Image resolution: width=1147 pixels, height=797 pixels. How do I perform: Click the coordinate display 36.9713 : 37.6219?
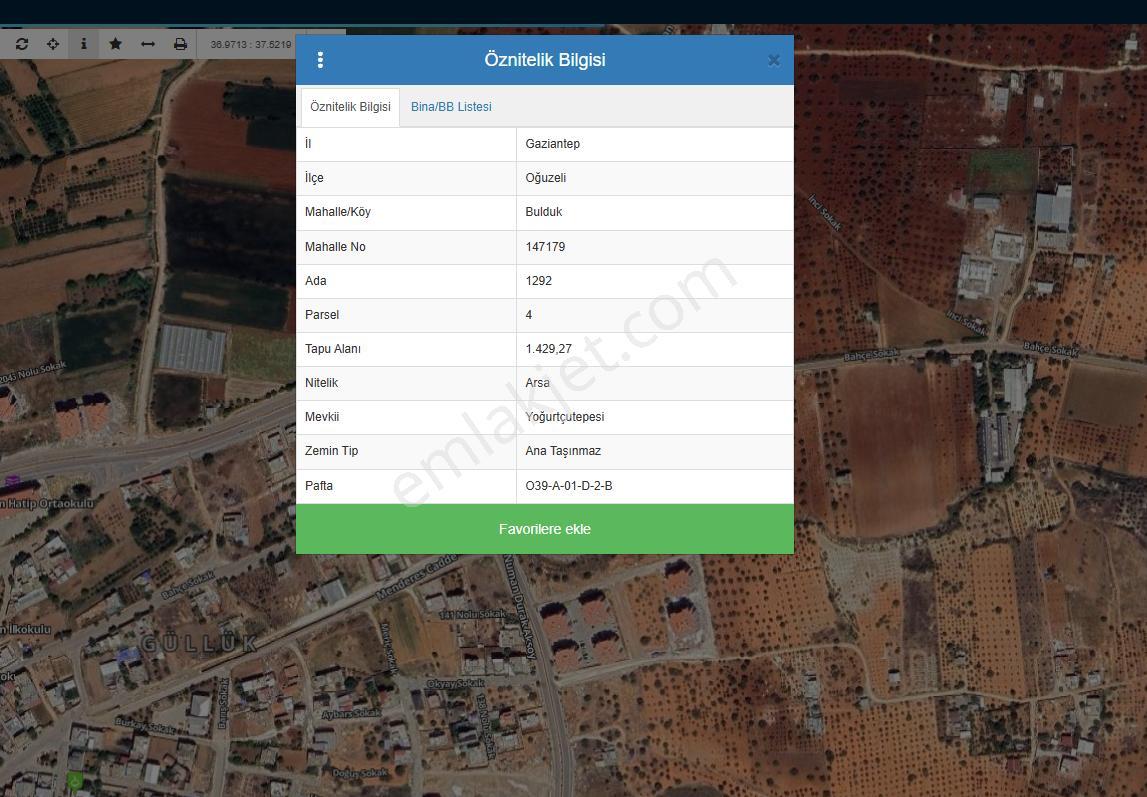(251, 44)
